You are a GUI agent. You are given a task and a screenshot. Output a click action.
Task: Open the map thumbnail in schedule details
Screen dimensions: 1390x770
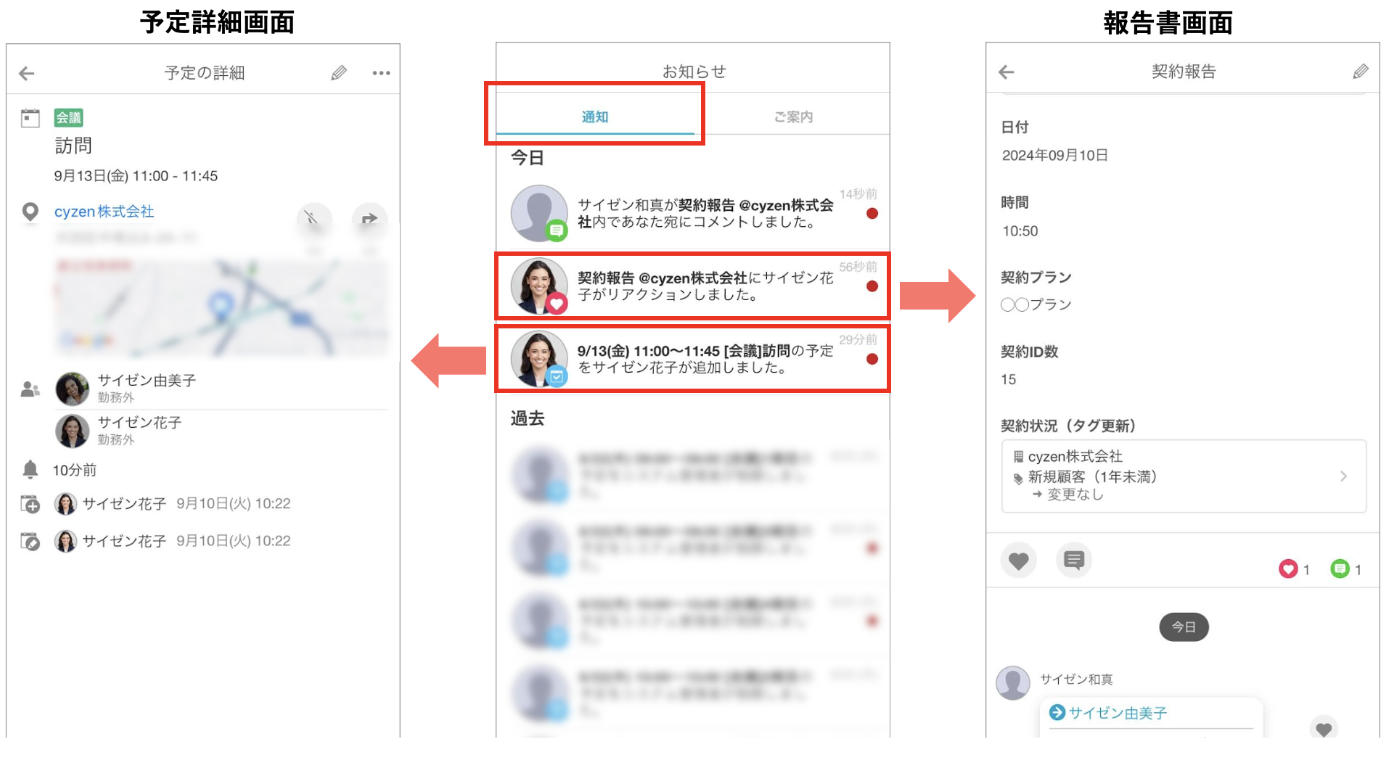click(x=221, y=306)
